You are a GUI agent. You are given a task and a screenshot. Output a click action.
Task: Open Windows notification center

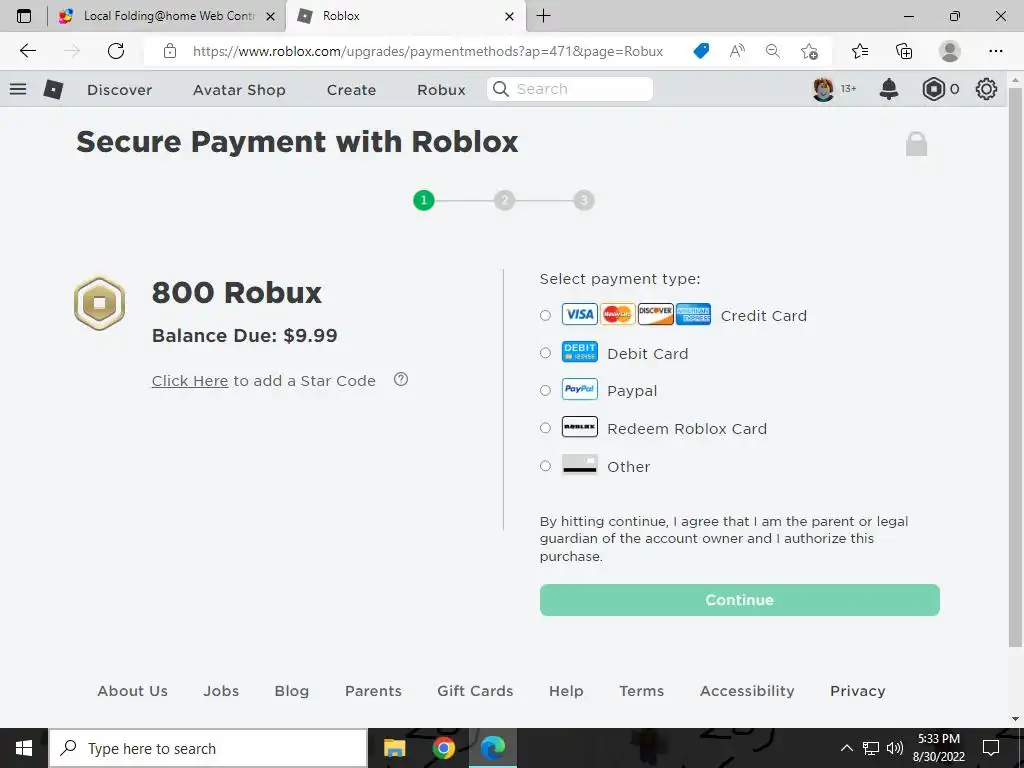pos(991,748)
